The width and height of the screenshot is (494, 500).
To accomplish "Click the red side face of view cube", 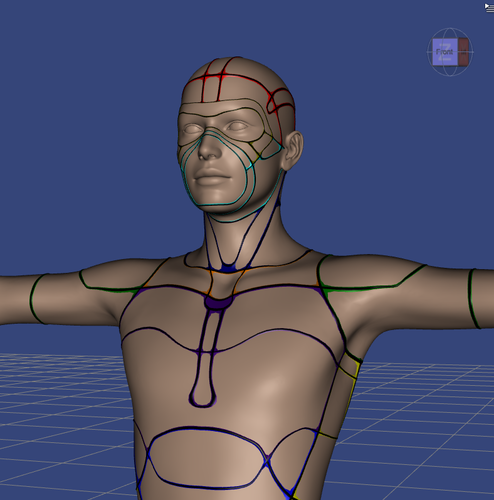I will coord(463,52).
